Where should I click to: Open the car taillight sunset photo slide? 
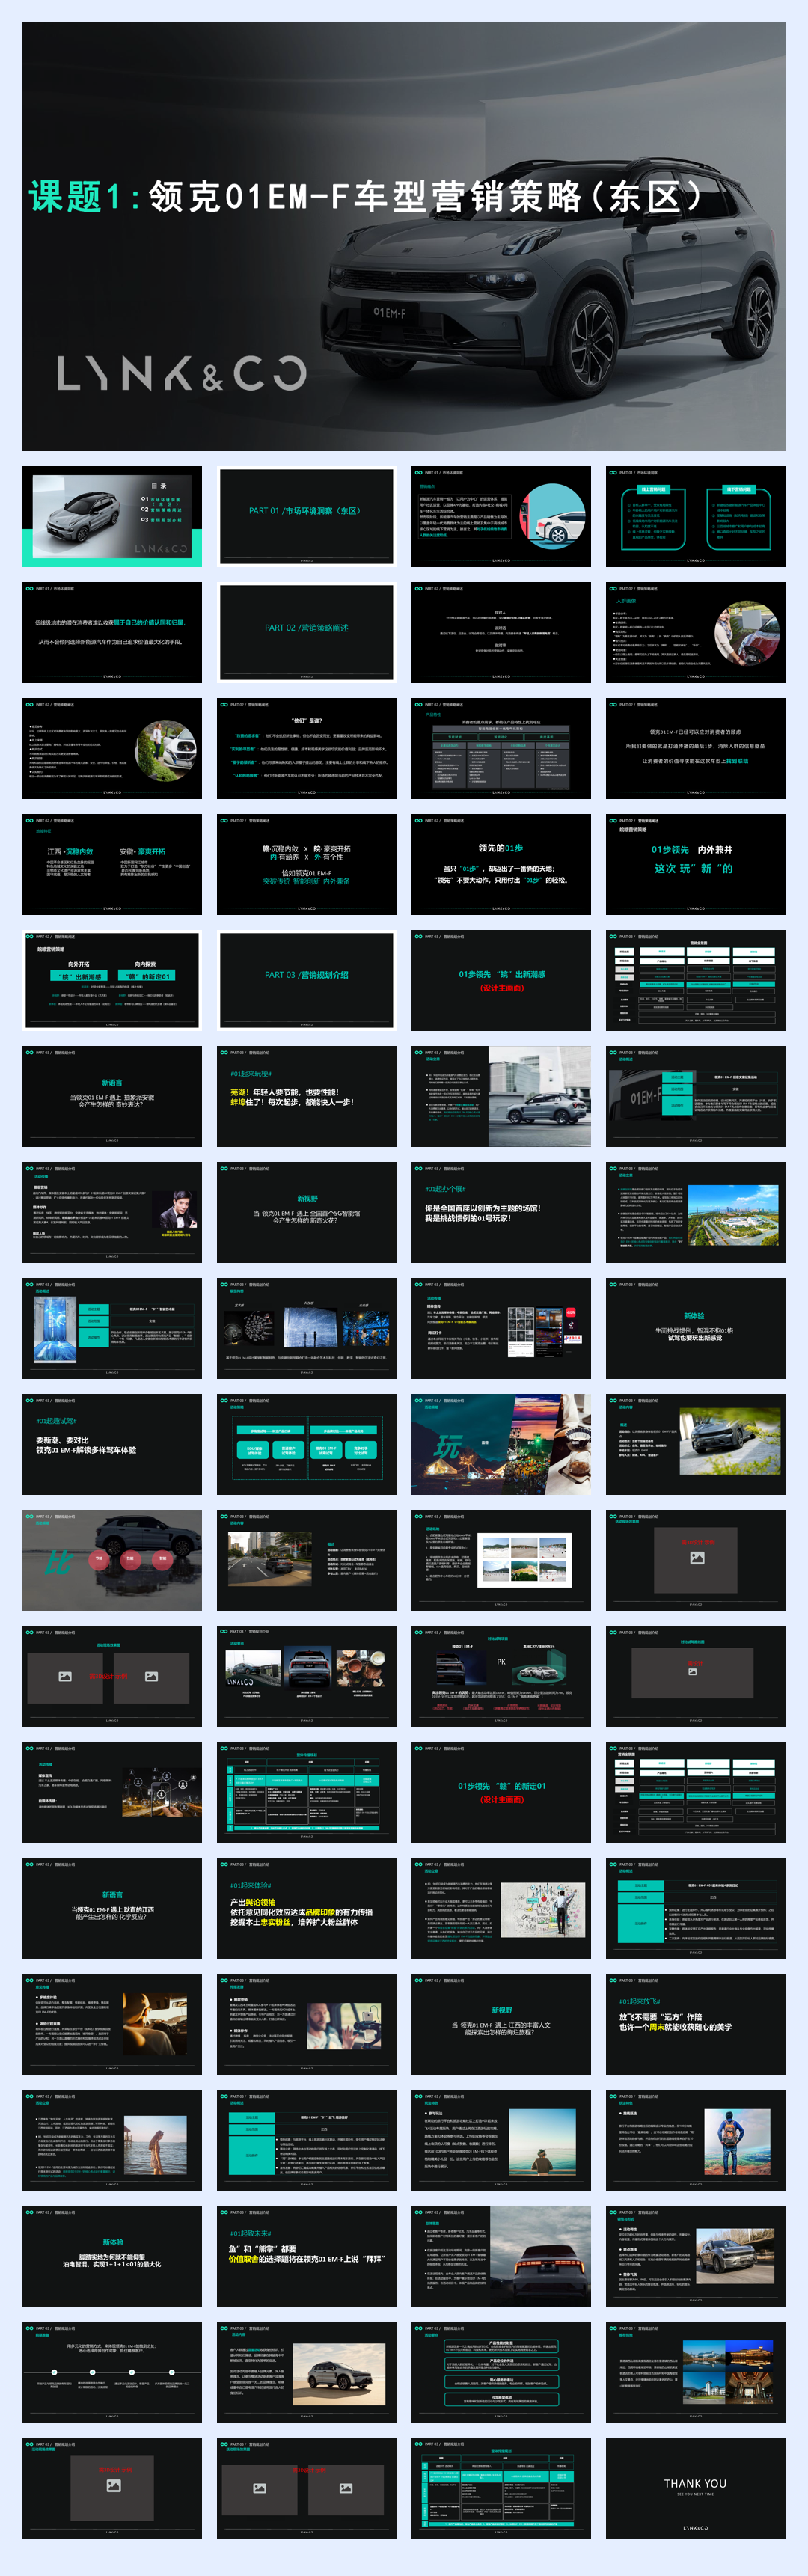[x=500, y=2255]
